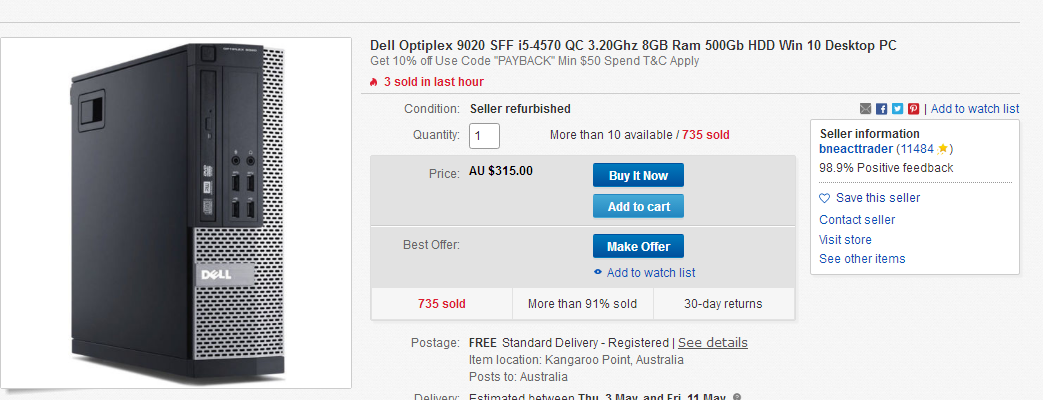Click the Quantity input field
This screenshot has height=400, width=1043.
(x=484, y=136)
